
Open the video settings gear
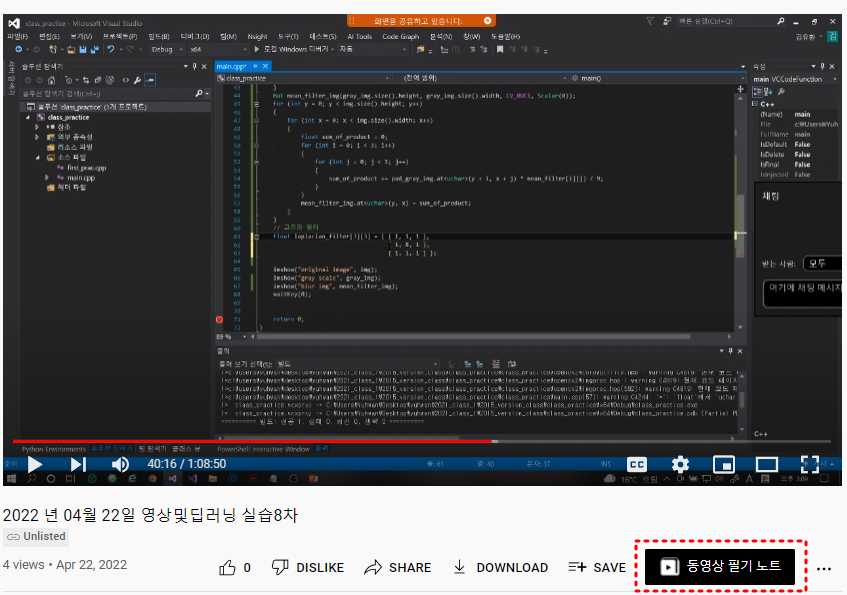pyautogui.click(x=680, y=464)
